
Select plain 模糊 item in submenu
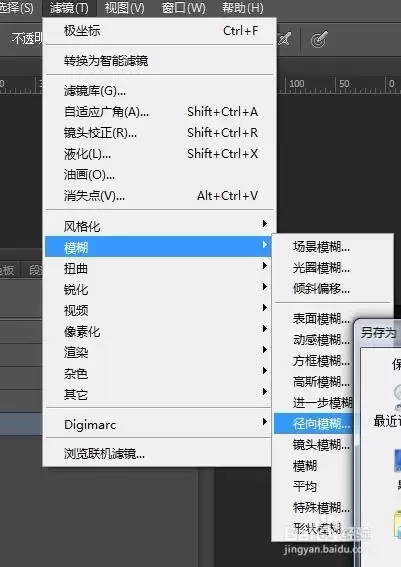click(314, 466)
